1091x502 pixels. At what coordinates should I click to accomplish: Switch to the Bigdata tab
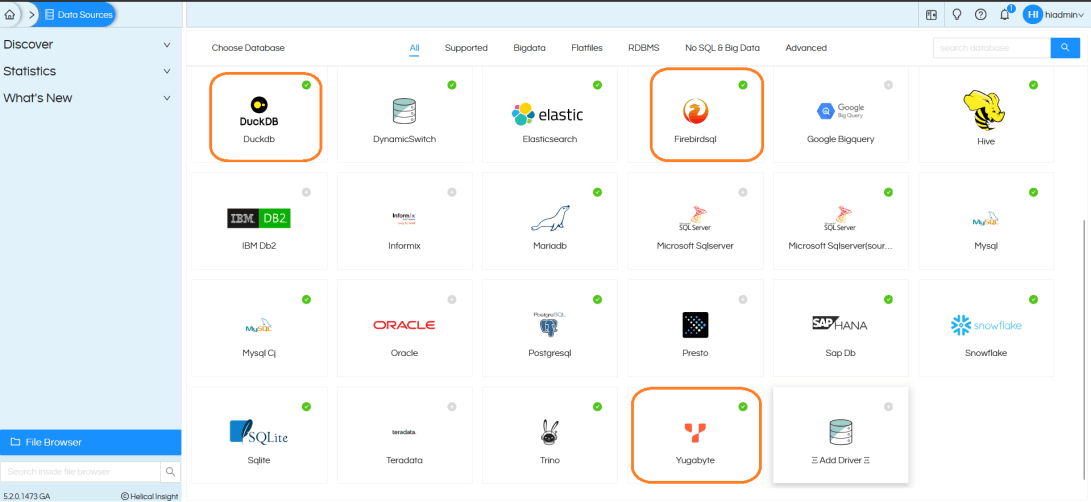tap(529, 48)
